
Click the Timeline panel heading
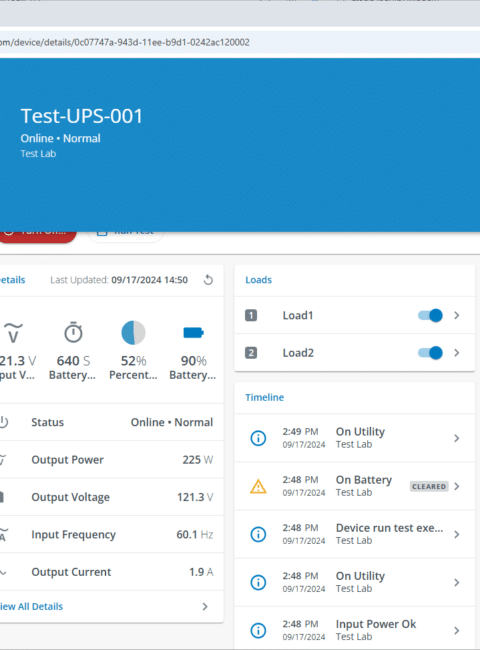point(264,398)
